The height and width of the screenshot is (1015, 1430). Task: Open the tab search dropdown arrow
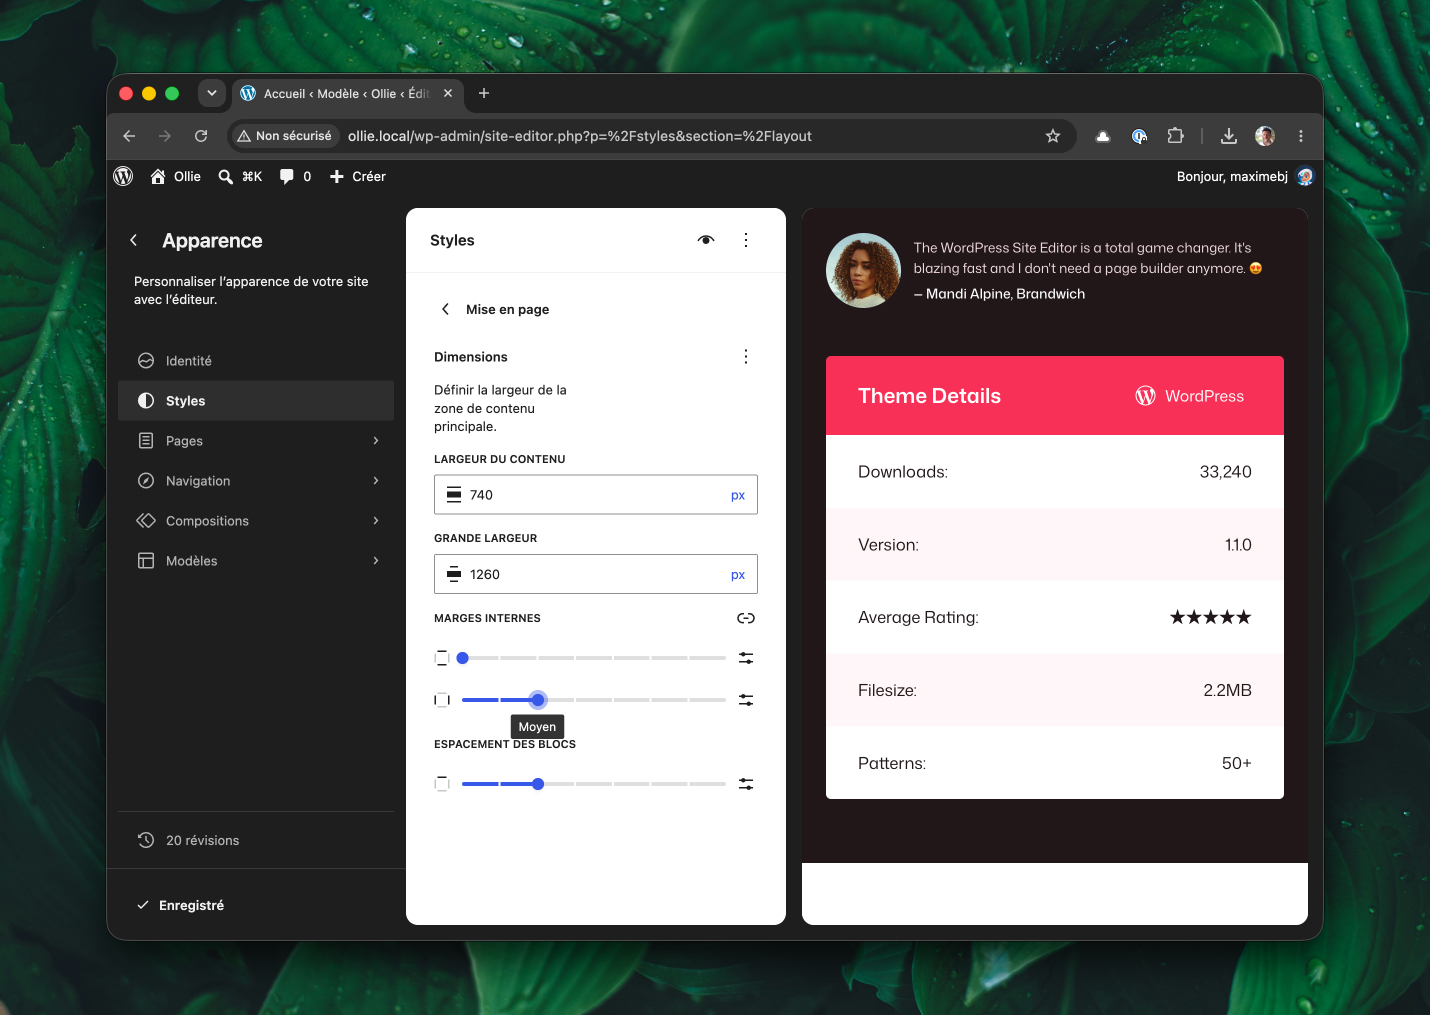211,93
